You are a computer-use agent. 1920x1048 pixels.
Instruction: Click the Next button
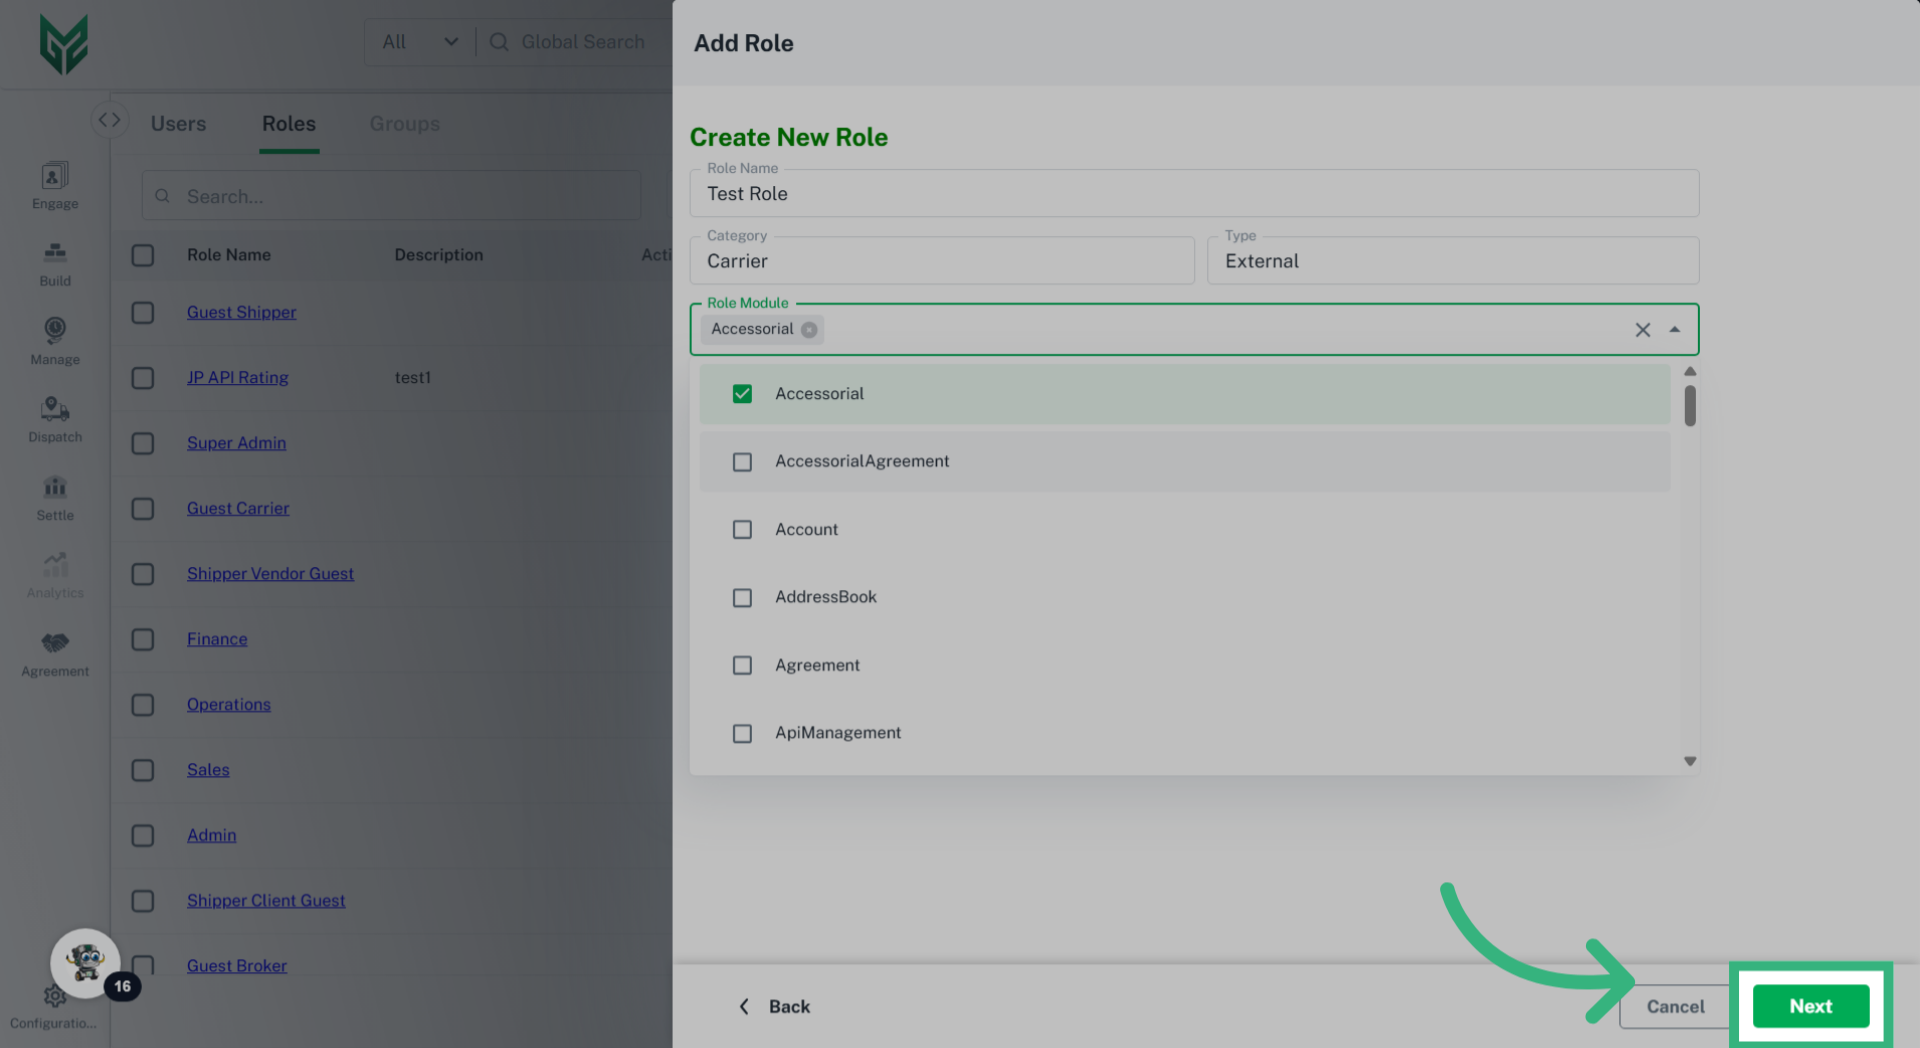click(1810, 1006)
